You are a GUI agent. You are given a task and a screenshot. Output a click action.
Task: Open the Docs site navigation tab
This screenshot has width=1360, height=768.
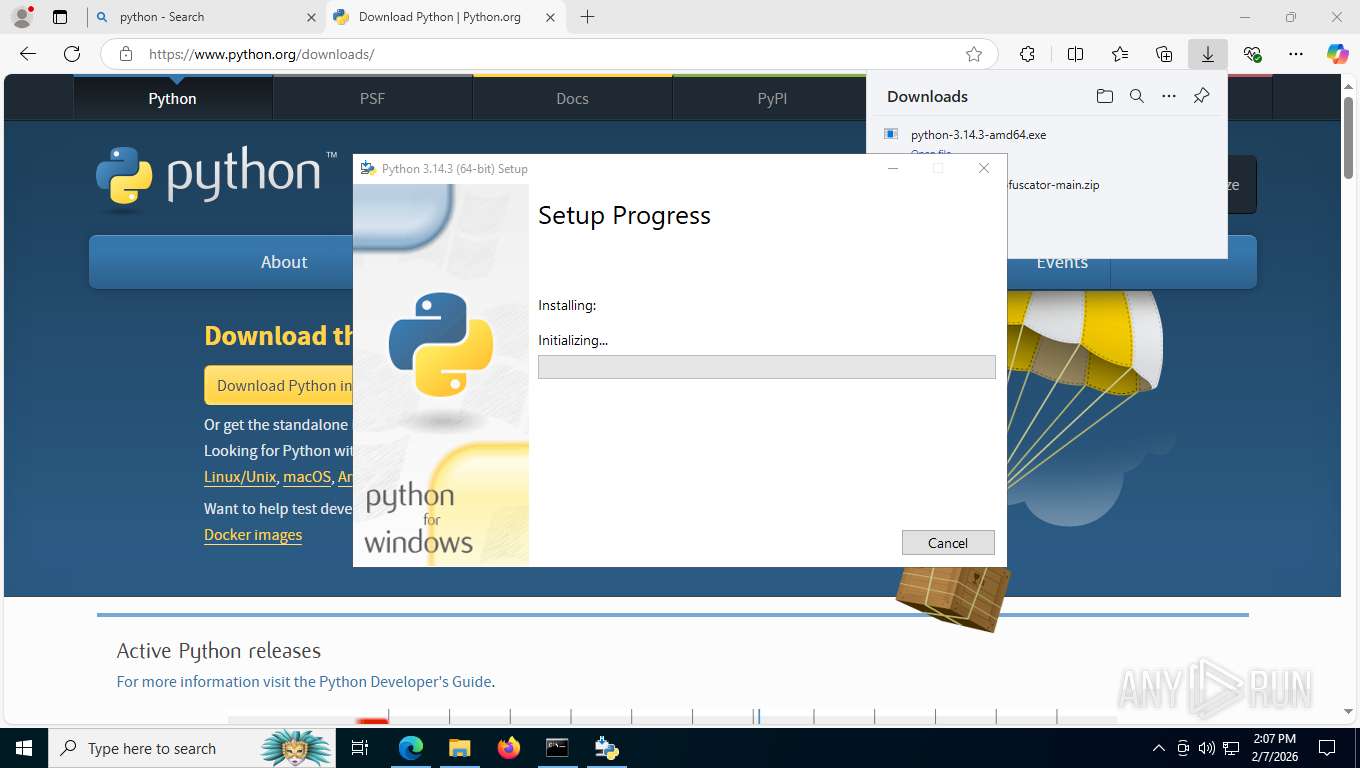pos(572,98)
